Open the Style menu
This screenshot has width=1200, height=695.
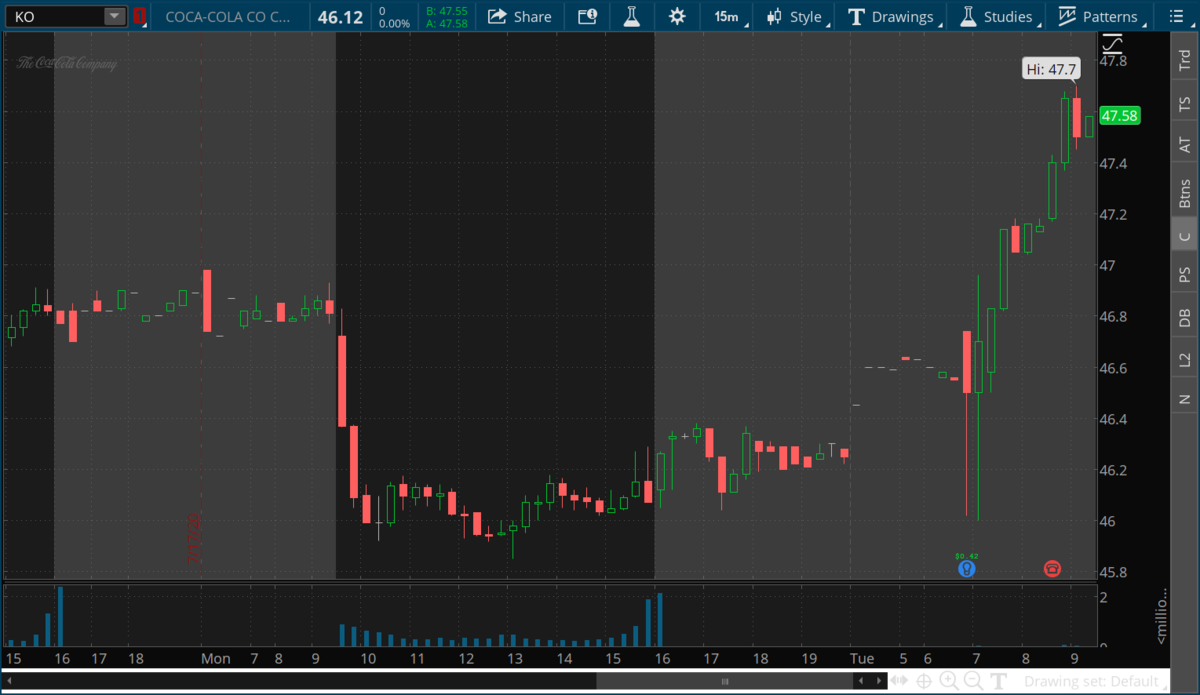click(x=795, y=16)
